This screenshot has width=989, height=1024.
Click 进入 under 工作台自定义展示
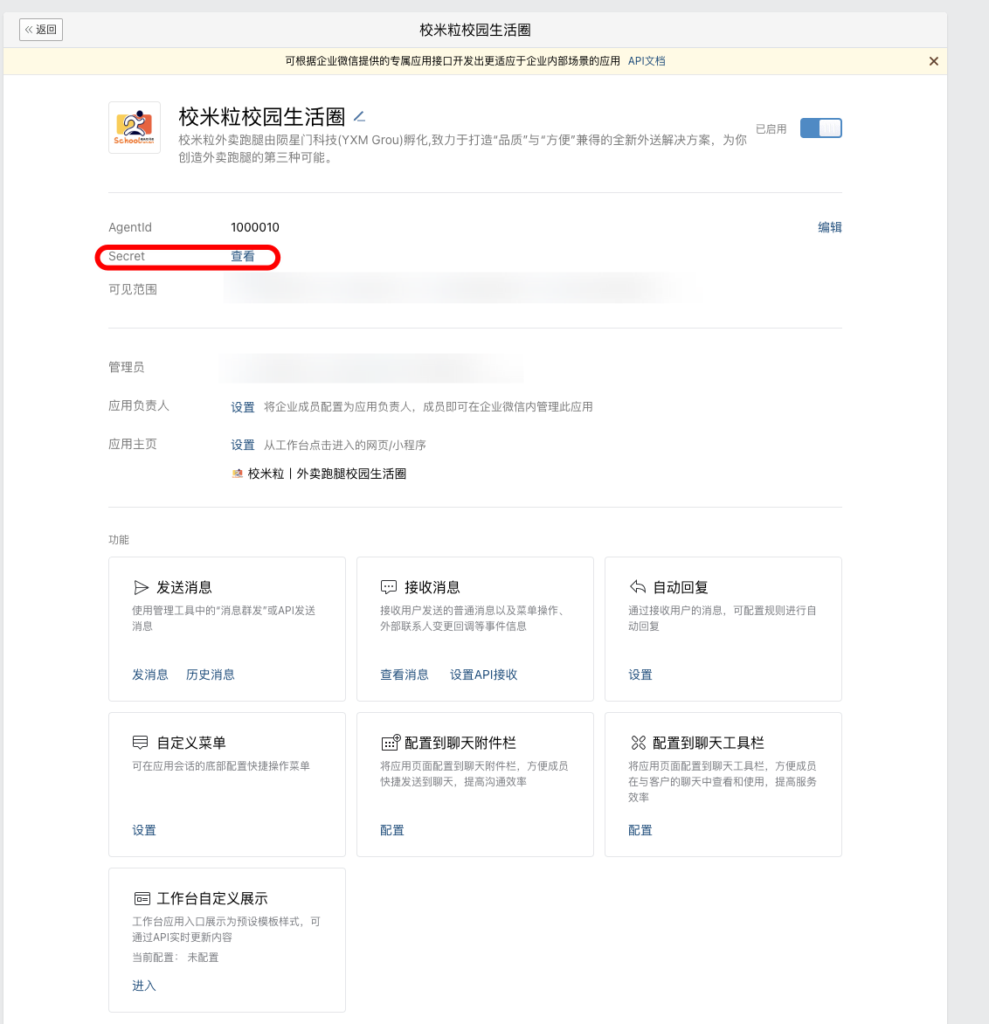[144, 986]
